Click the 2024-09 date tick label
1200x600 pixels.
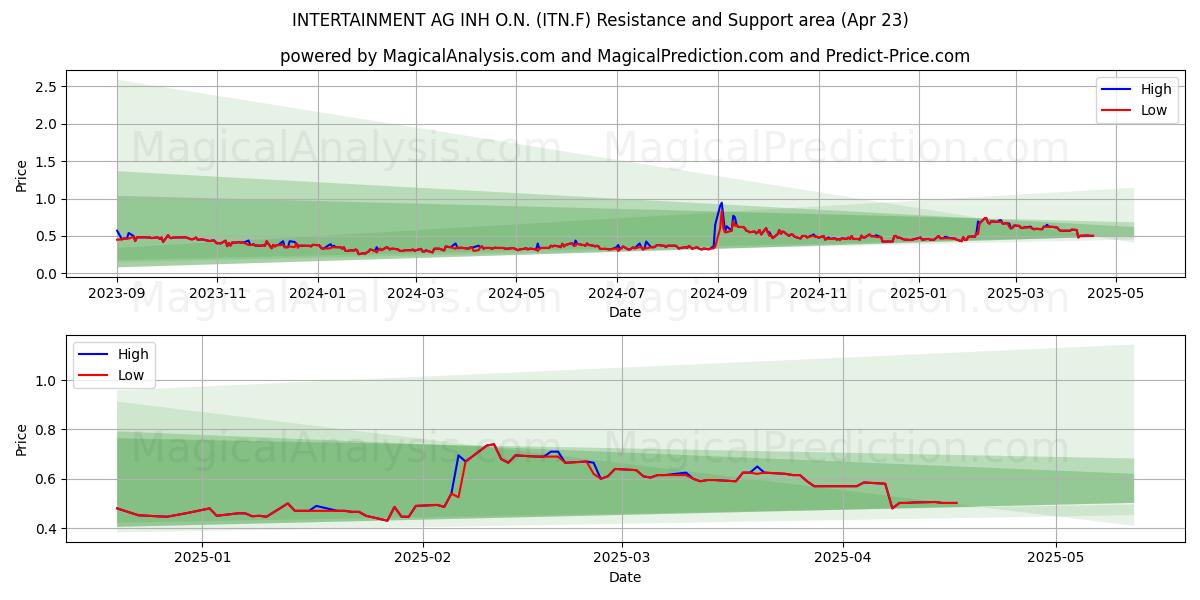click(718, 294)
